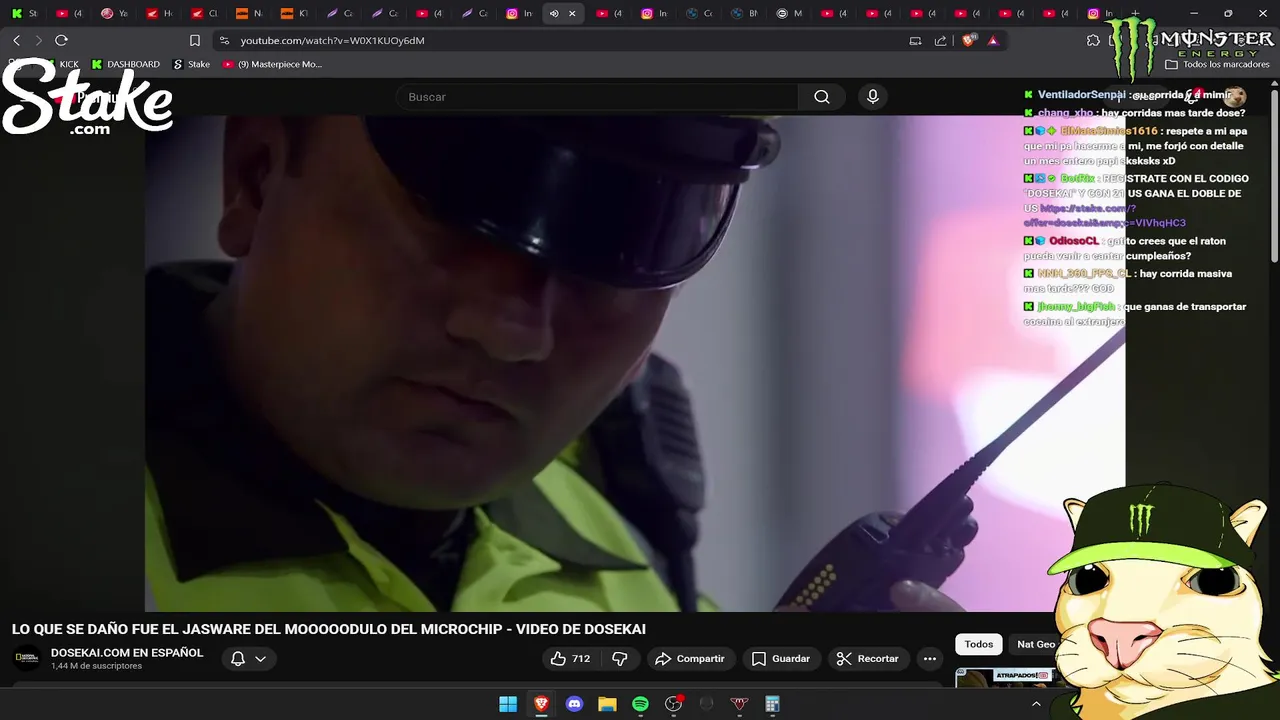The image size is (1280, 720).
Task: Reload the YouTube page
Action: [61, 40]
